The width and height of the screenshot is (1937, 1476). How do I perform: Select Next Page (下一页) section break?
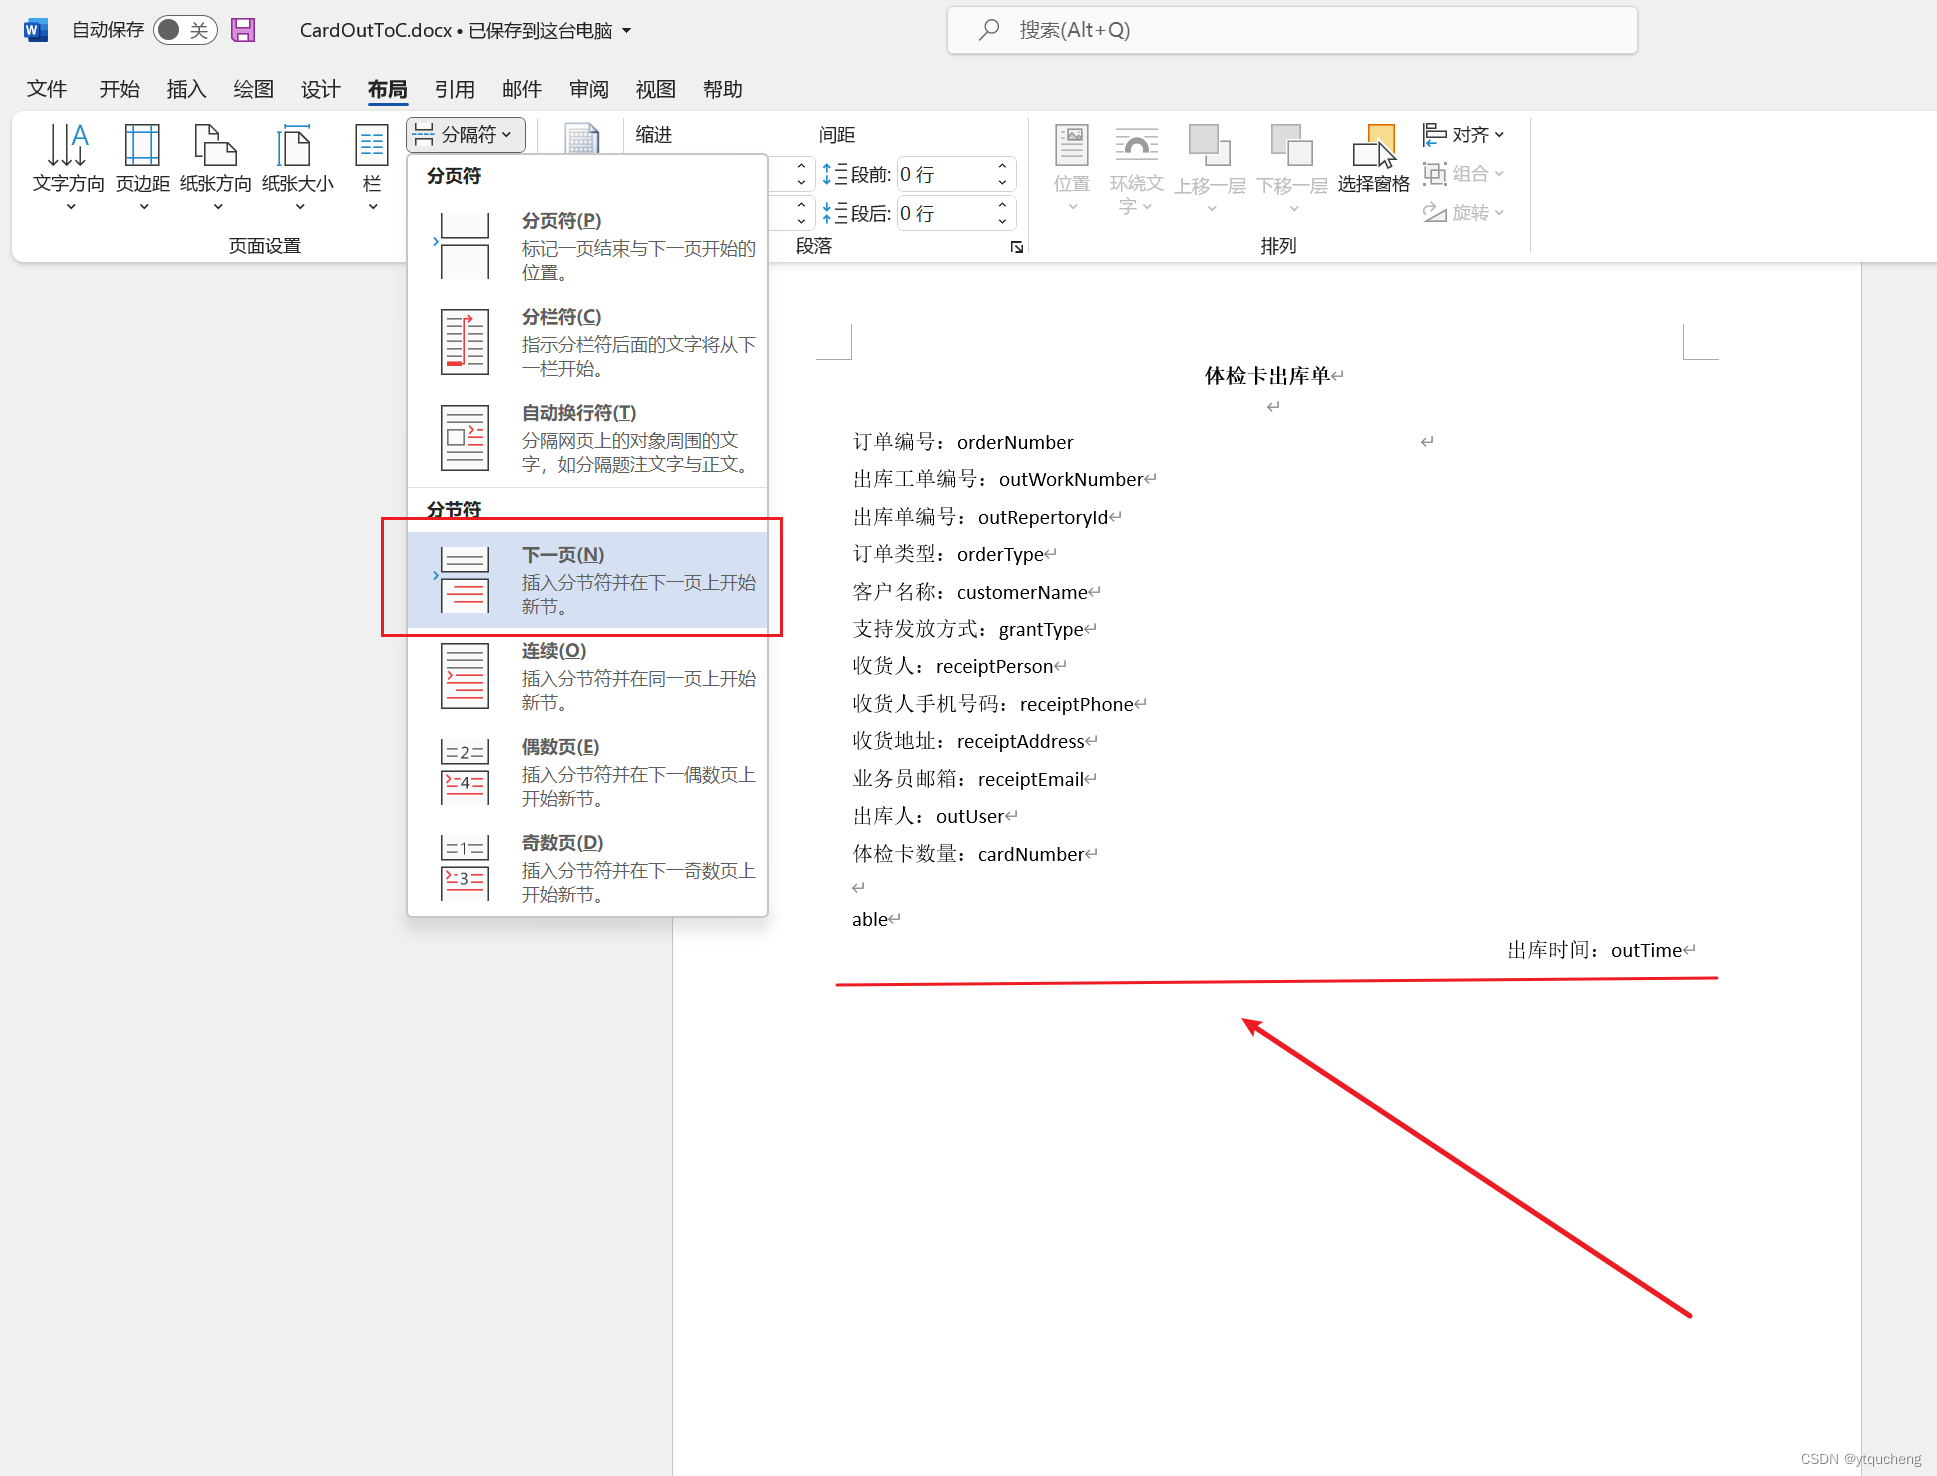click(x=588, y=579)
